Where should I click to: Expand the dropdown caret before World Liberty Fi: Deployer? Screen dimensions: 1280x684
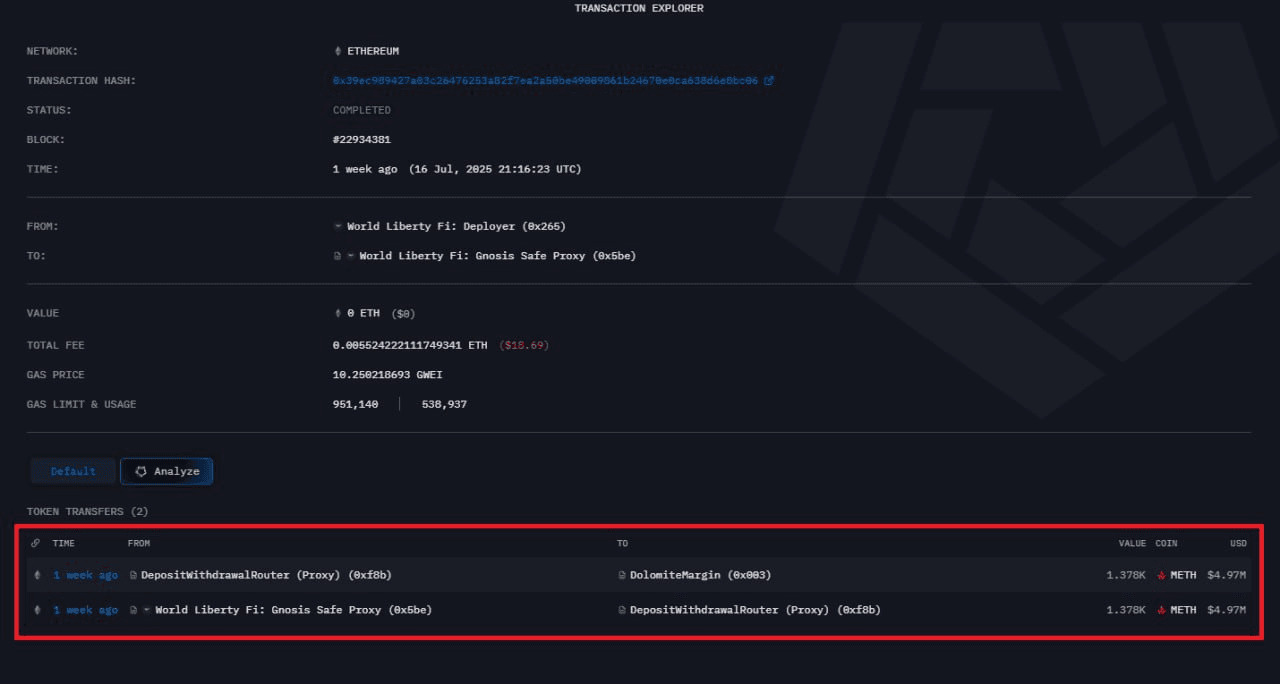click(x=338, y=227)
